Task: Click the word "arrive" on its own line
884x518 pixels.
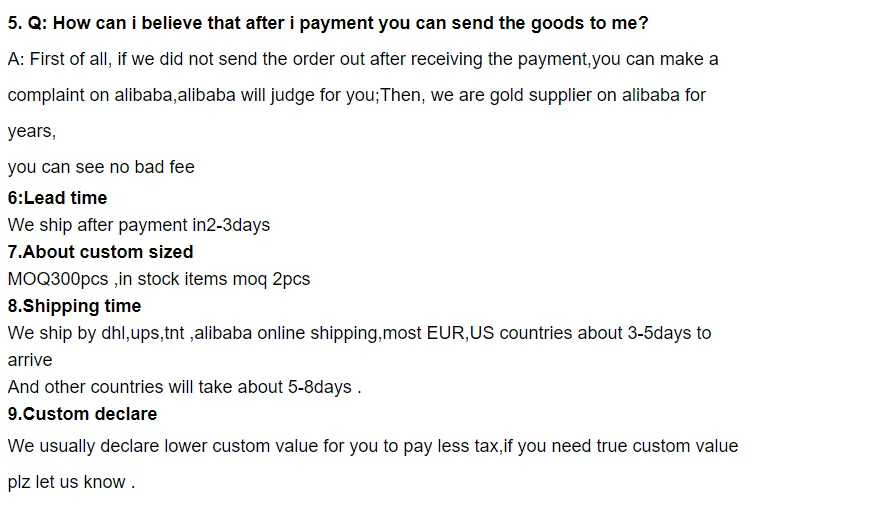Action: (x=30, y=360)
